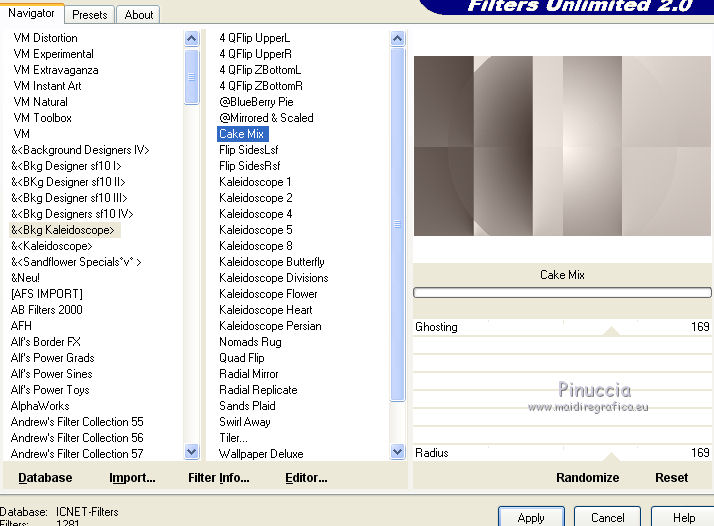The image size is (714, 526).
Task: Click Randomize
Action: coord(587,478)
